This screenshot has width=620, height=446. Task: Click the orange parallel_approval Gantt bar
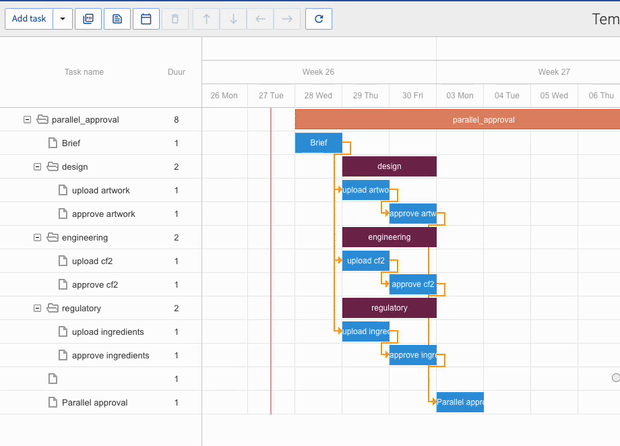[457, 120]
